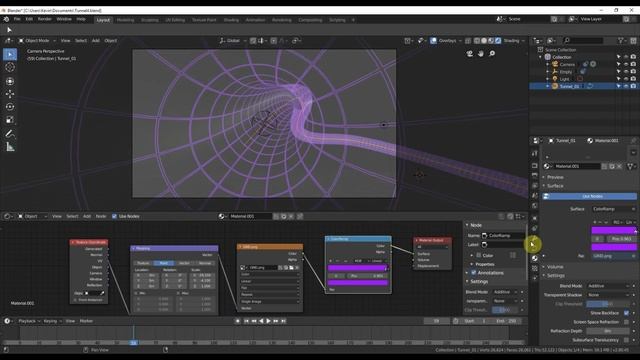Screen dimensions: 640x360
Task: Select the 3D Cursor tool
Action: coord(10,67)
